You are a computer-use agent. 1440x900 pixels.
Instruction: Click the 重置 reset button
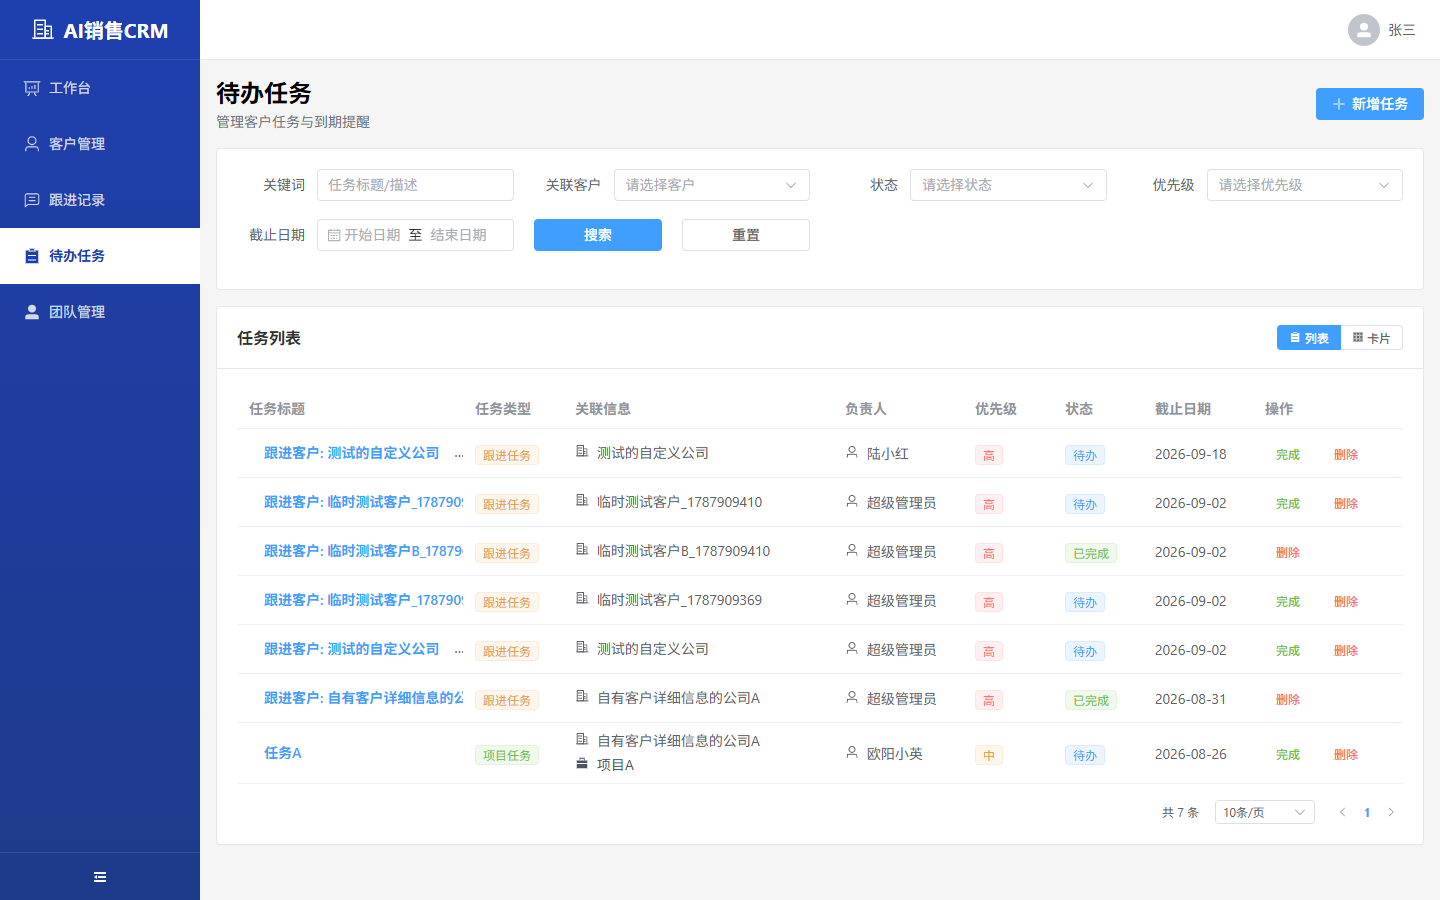[x=746, y=235]
